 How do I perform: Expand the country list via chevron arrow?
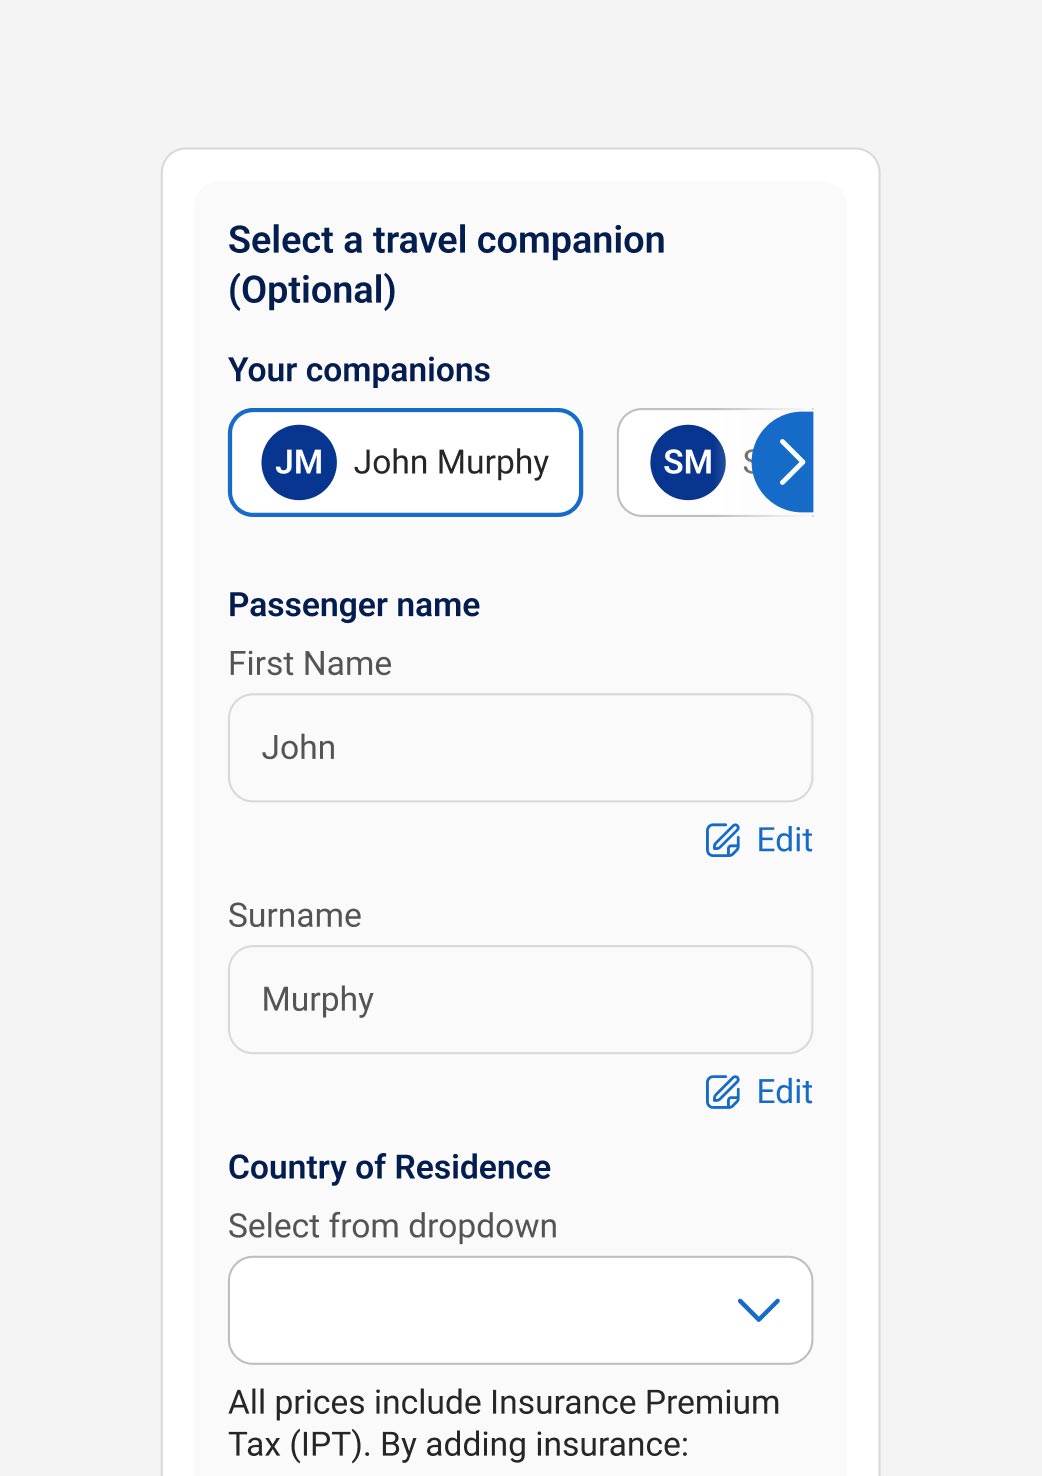point(758,1310)
